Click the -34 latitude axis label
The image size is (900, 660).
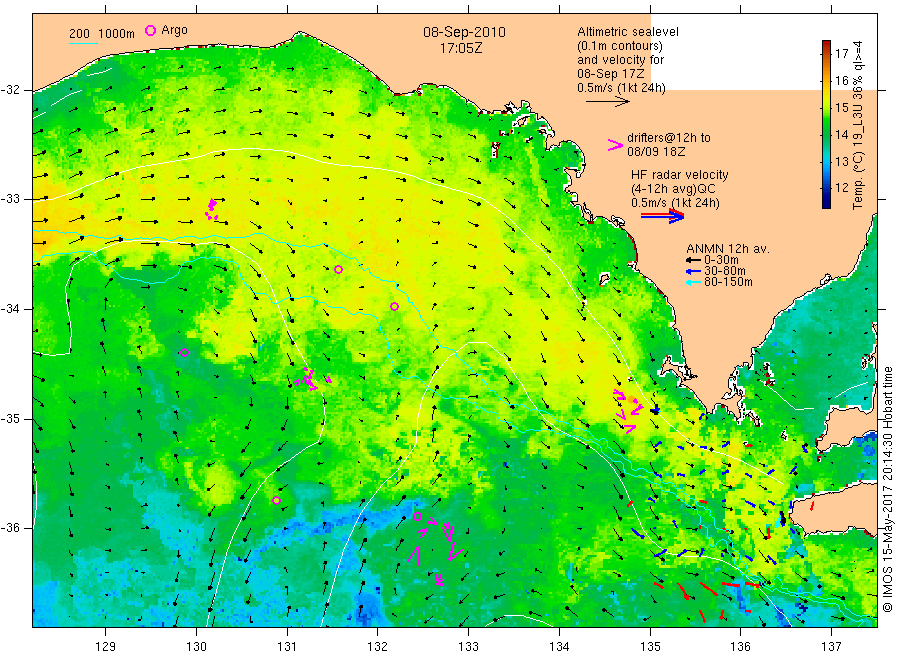click(10, 309)
